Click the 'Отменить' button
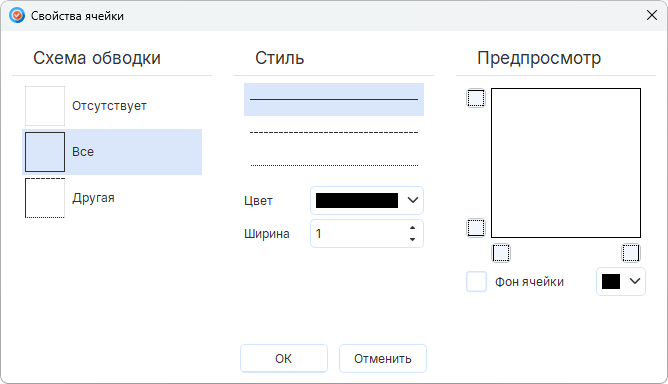 tap(383, 358)
